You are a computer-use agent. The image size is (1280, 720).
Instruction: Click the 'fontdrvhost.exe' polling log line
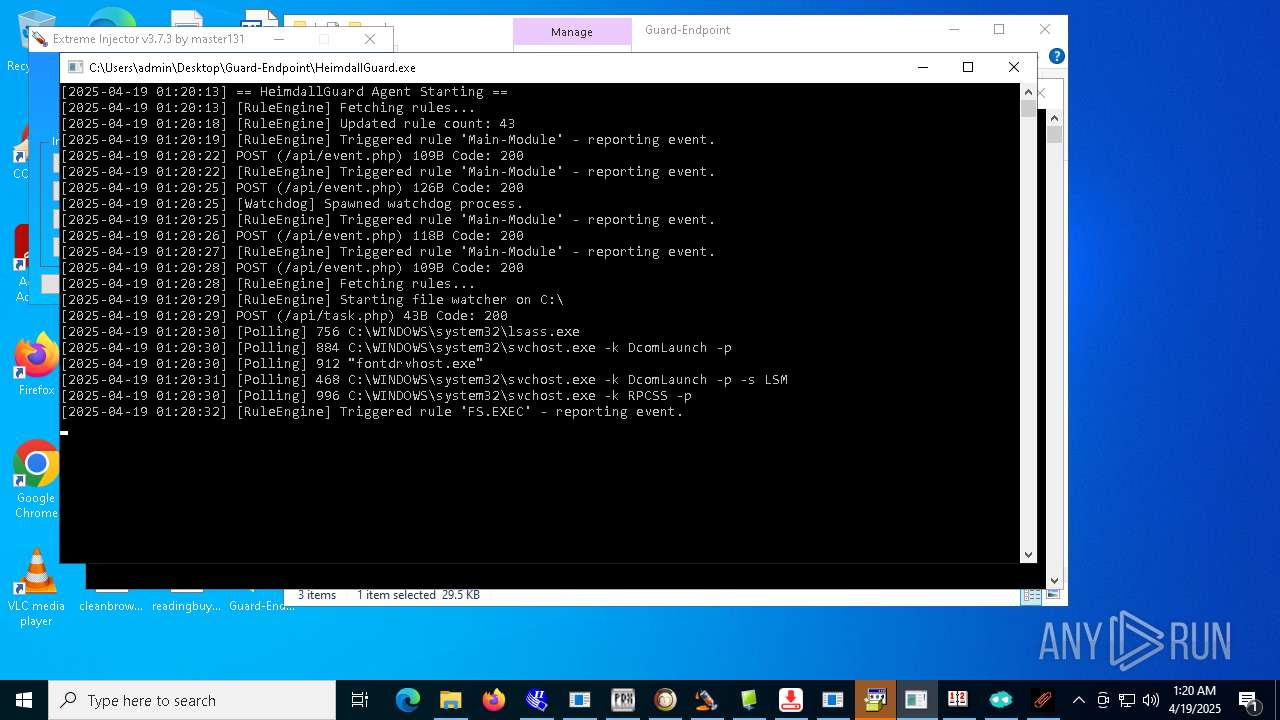click(272, 364)
